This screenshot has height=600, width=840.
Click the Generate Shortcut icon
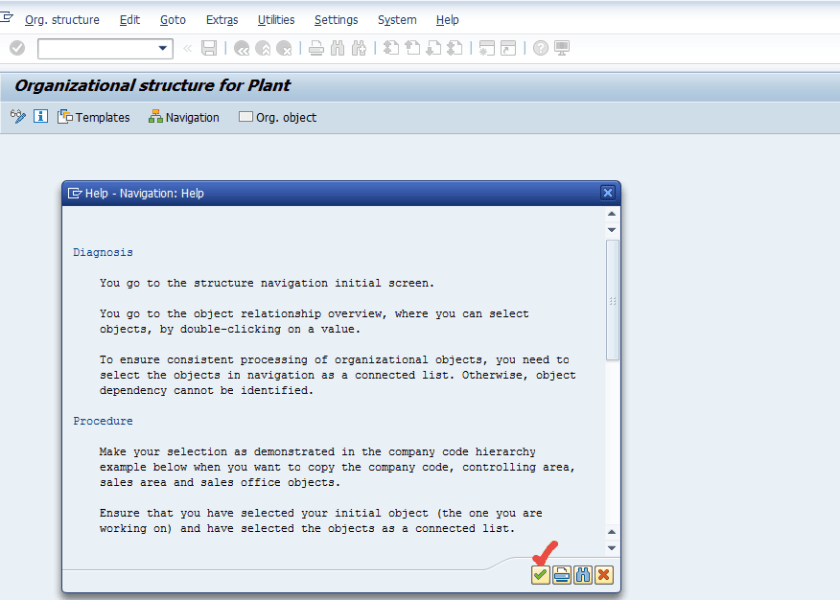[508, 48]
